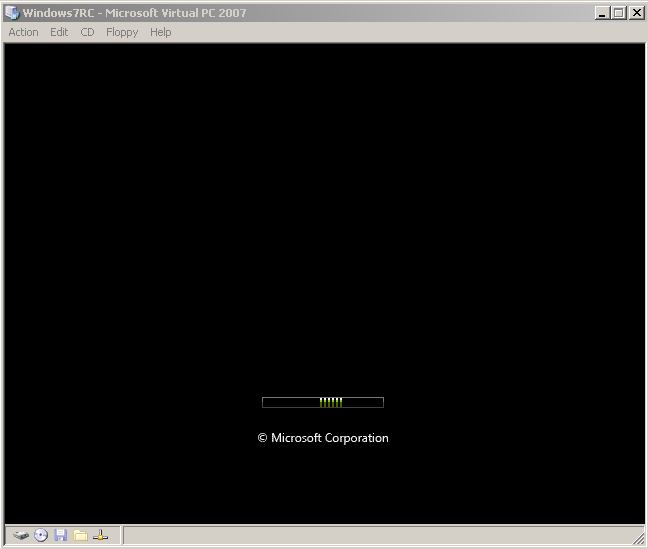This screenshot has width=648, height=549.
Task: Open the Floppy menu
Action: pyautogui.click(x=122, y=32)
